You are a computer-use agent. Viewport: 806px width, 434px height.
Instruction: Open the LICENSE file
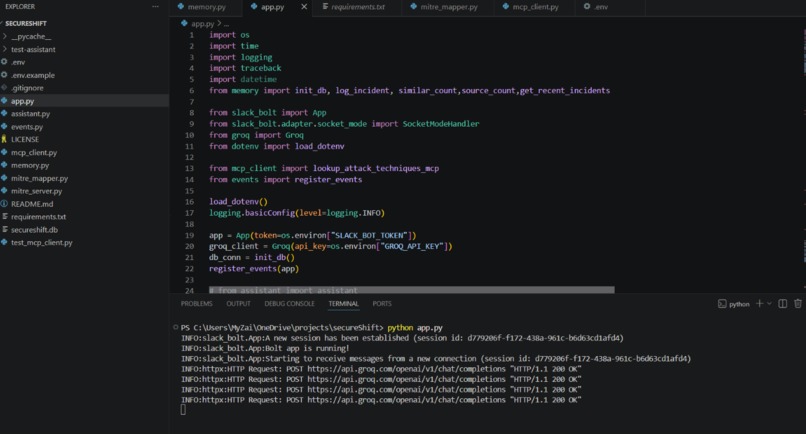pos(25,139)
